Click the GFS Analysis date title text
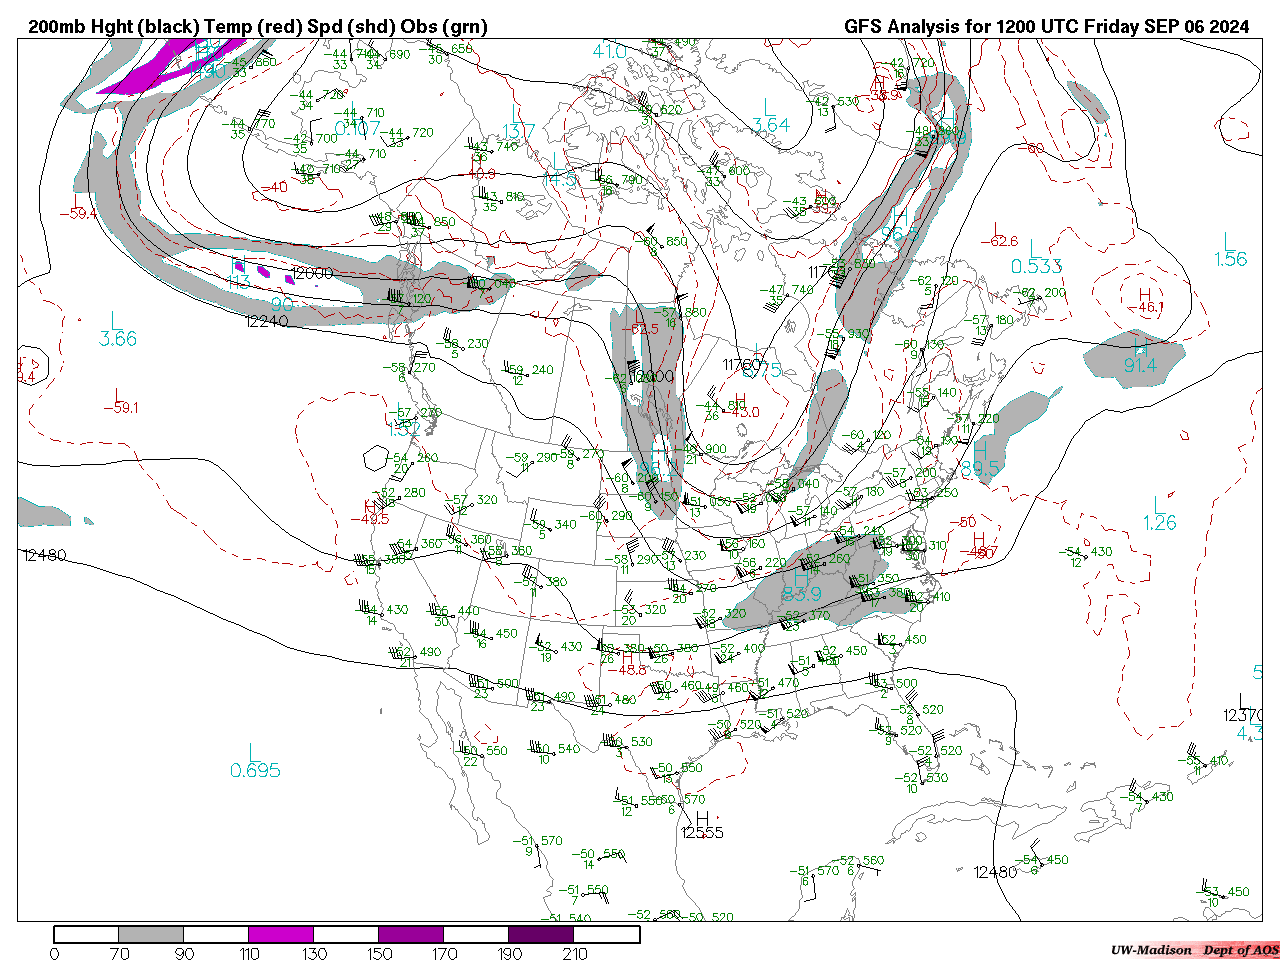The height and width of the screenshot is (960, 1280). click(1046, 27)
